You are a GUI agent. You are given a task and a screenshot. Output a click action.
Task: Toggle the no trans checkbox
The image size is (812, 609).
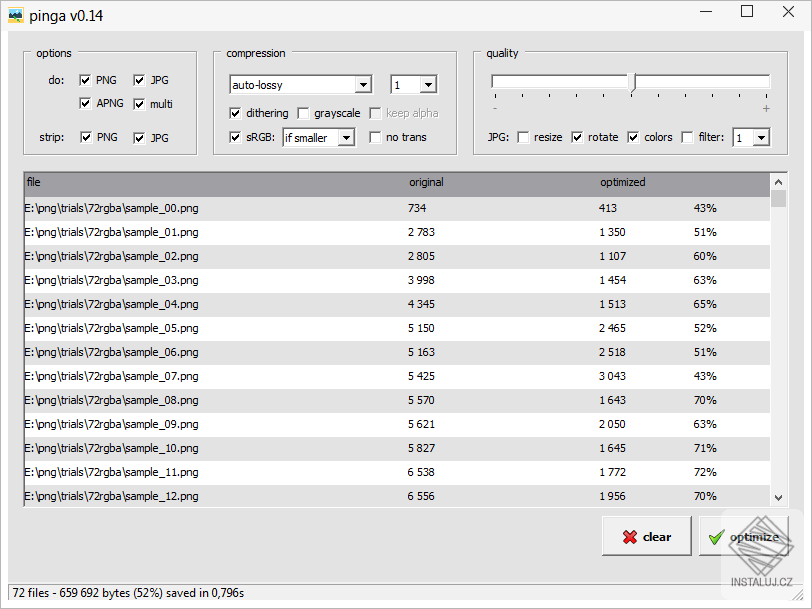pos(376,137)
